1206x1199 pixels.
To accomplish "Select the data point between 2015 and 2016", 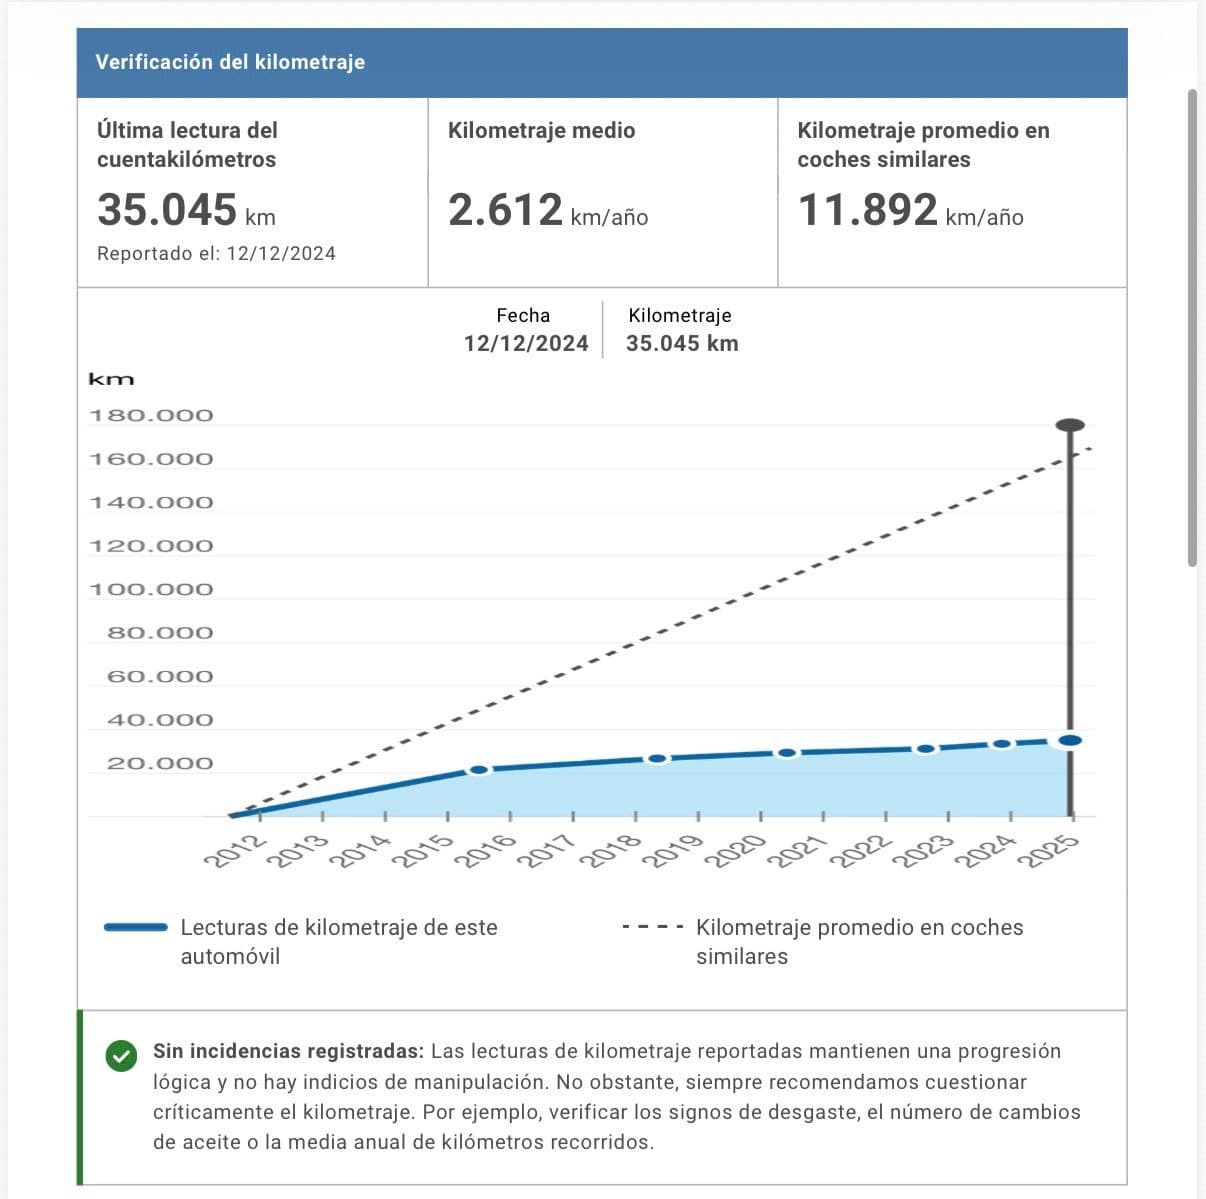I will pos(479,770).
